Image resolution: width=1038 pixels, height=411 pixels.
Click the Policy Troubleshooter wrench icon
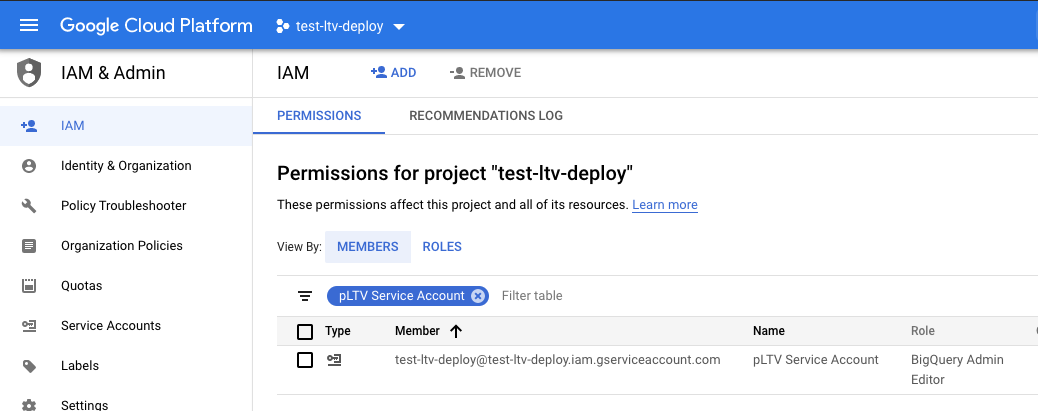tap(29, 206)
